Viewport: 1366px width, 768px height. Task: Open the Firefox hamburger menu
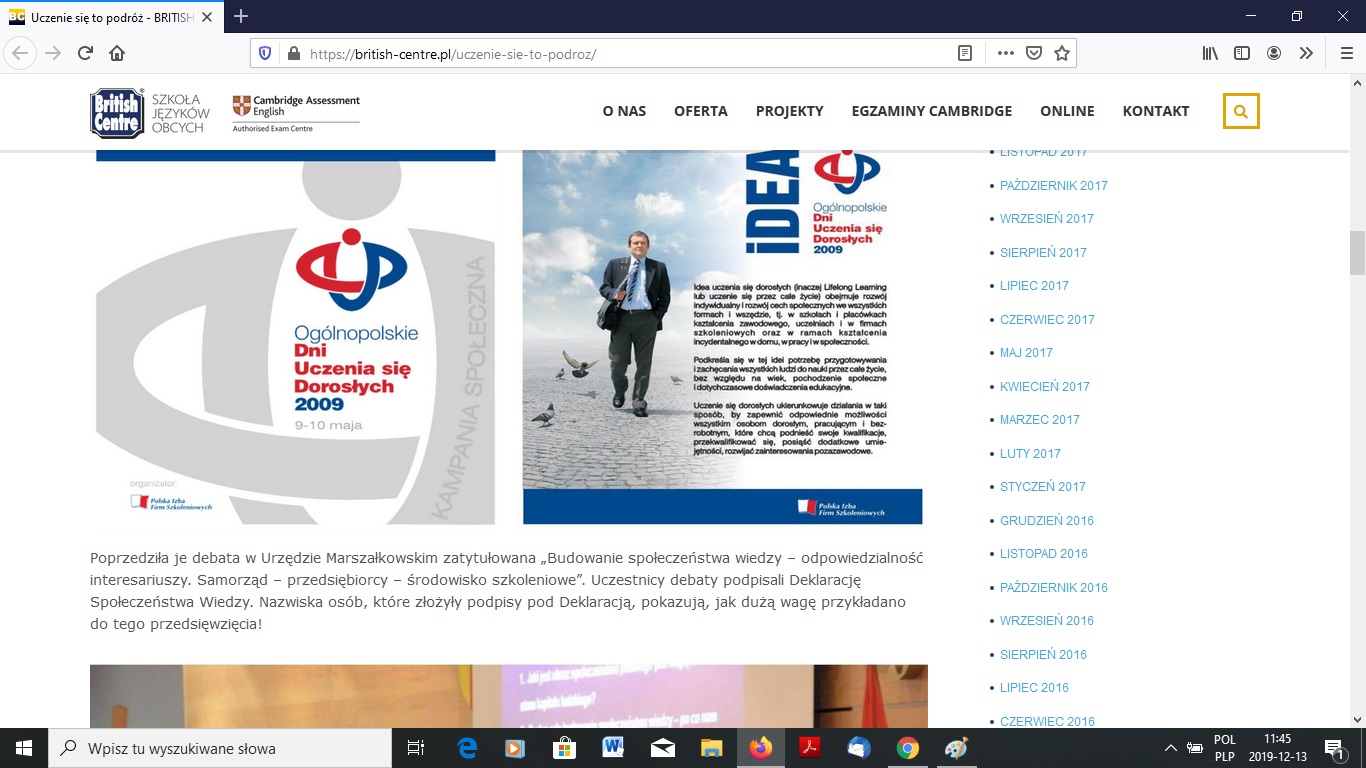coord(1346,53)
